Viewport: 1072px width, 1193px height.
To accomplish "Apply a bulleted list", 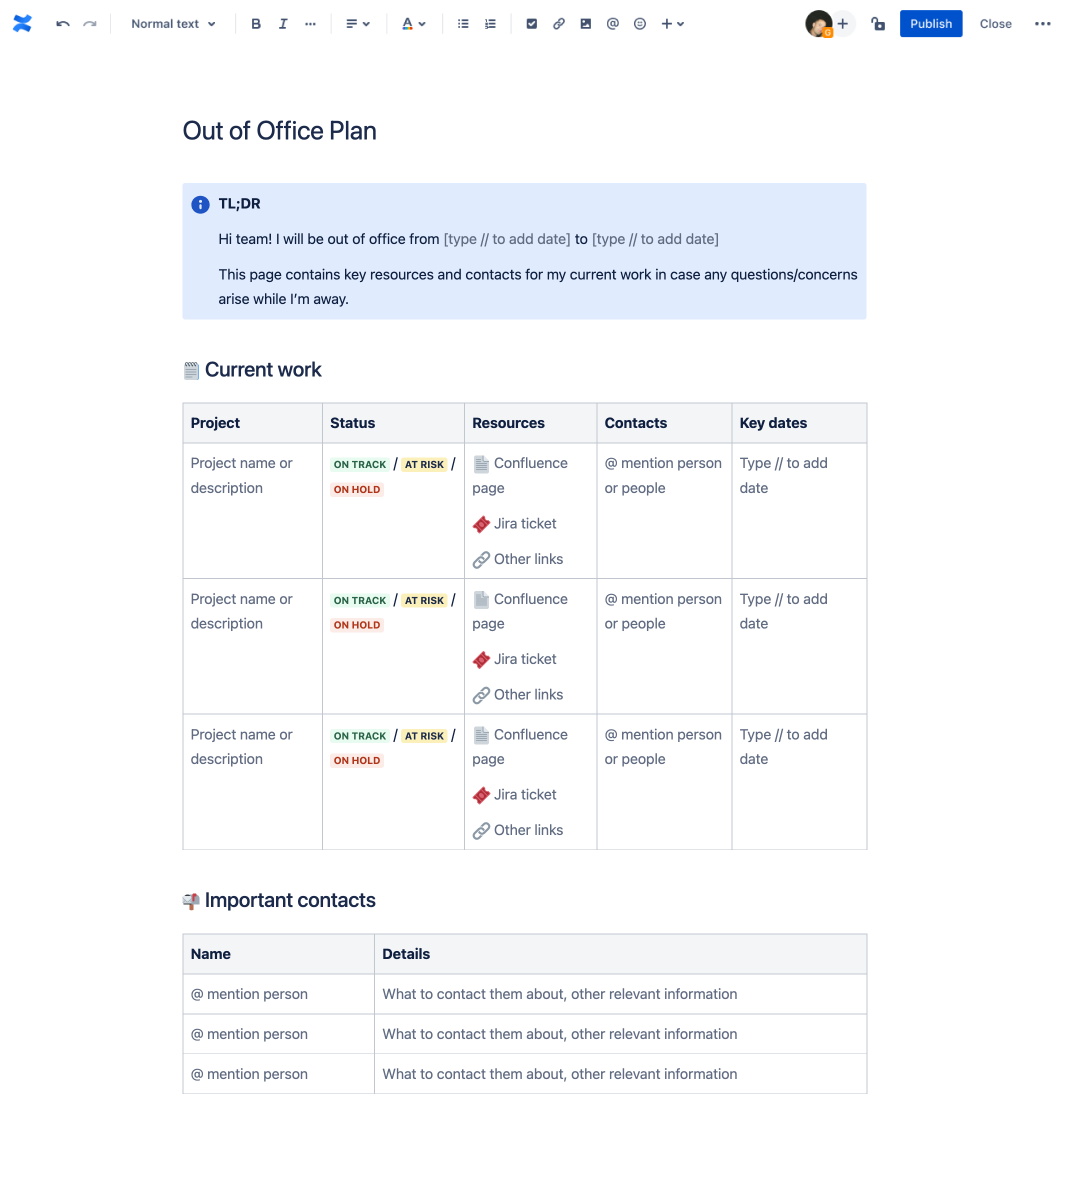I will (462, 23).
